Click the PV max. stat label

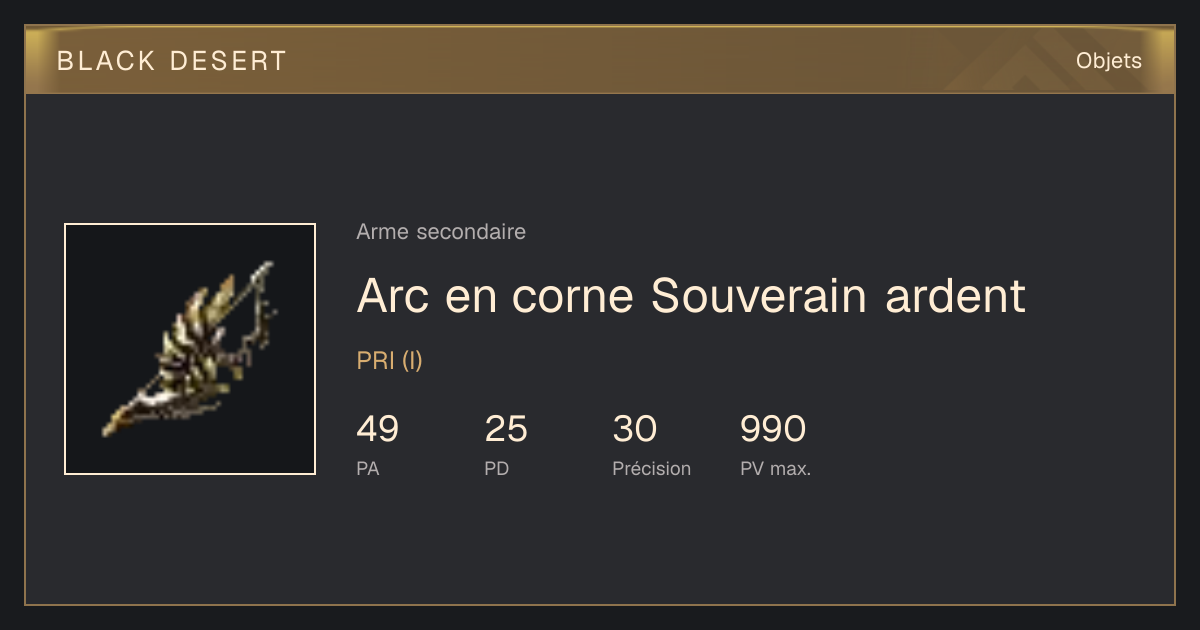pyautogui.click(x=776, y=468)
